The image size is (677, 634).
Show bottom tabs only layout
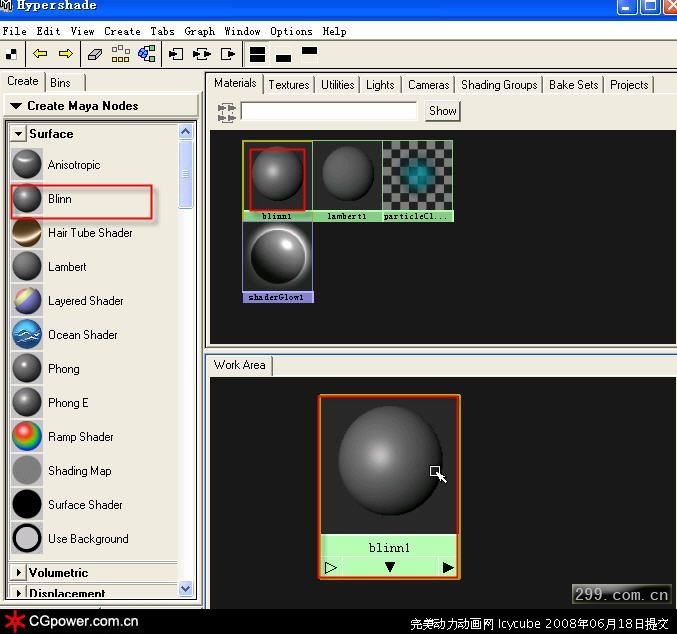tap(283, 53)
